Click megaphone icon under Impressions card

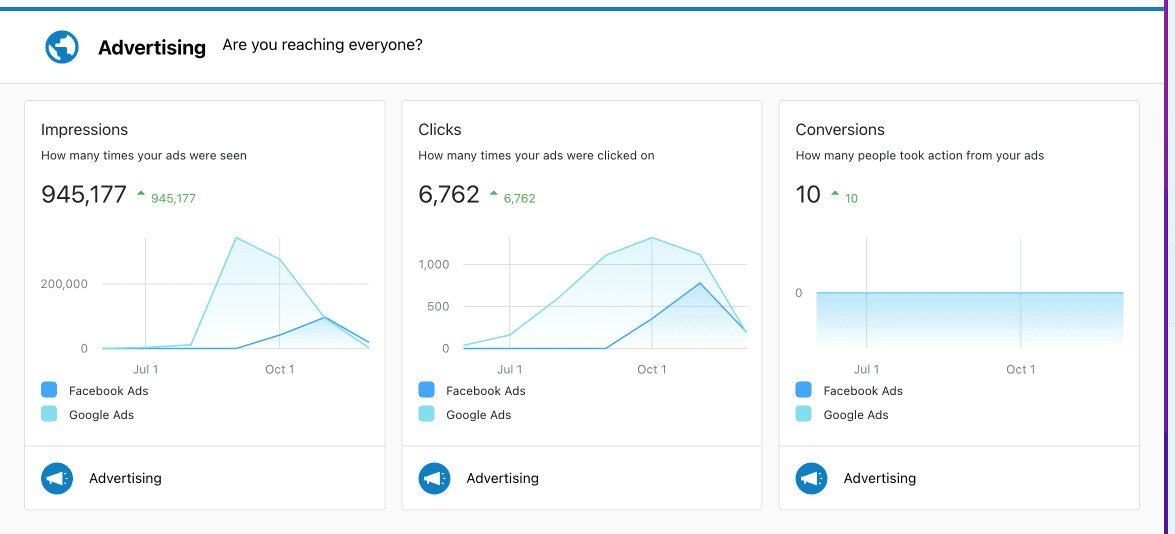click(57, 479)
